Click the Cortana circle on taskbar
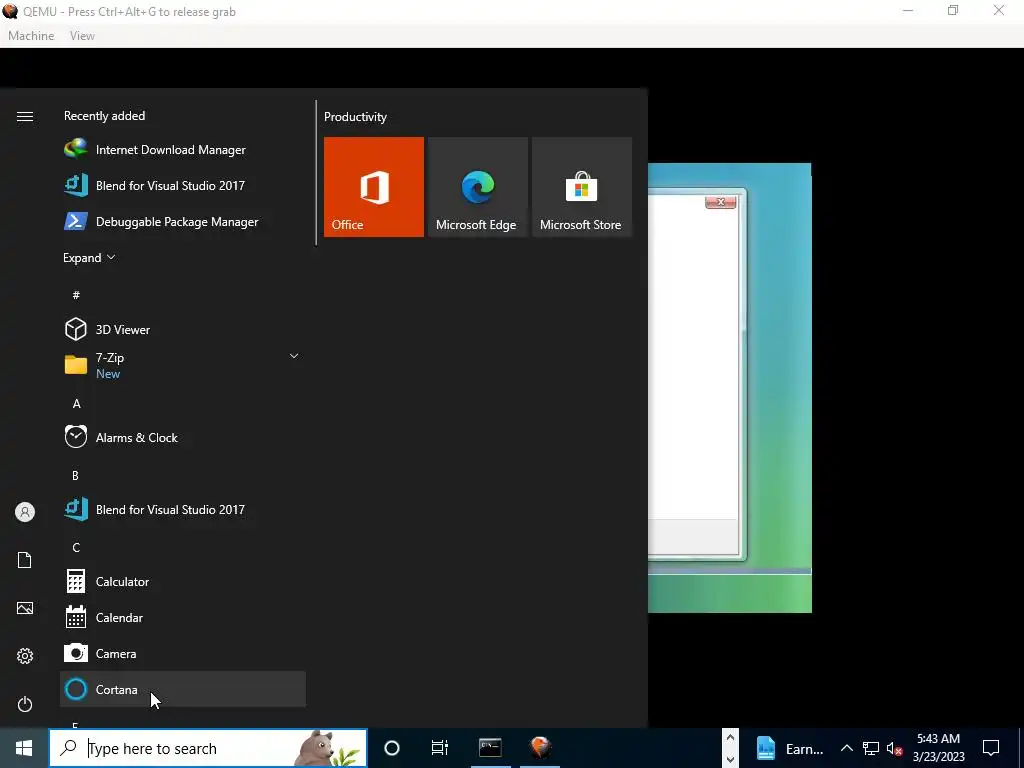 tap(392, 748)
